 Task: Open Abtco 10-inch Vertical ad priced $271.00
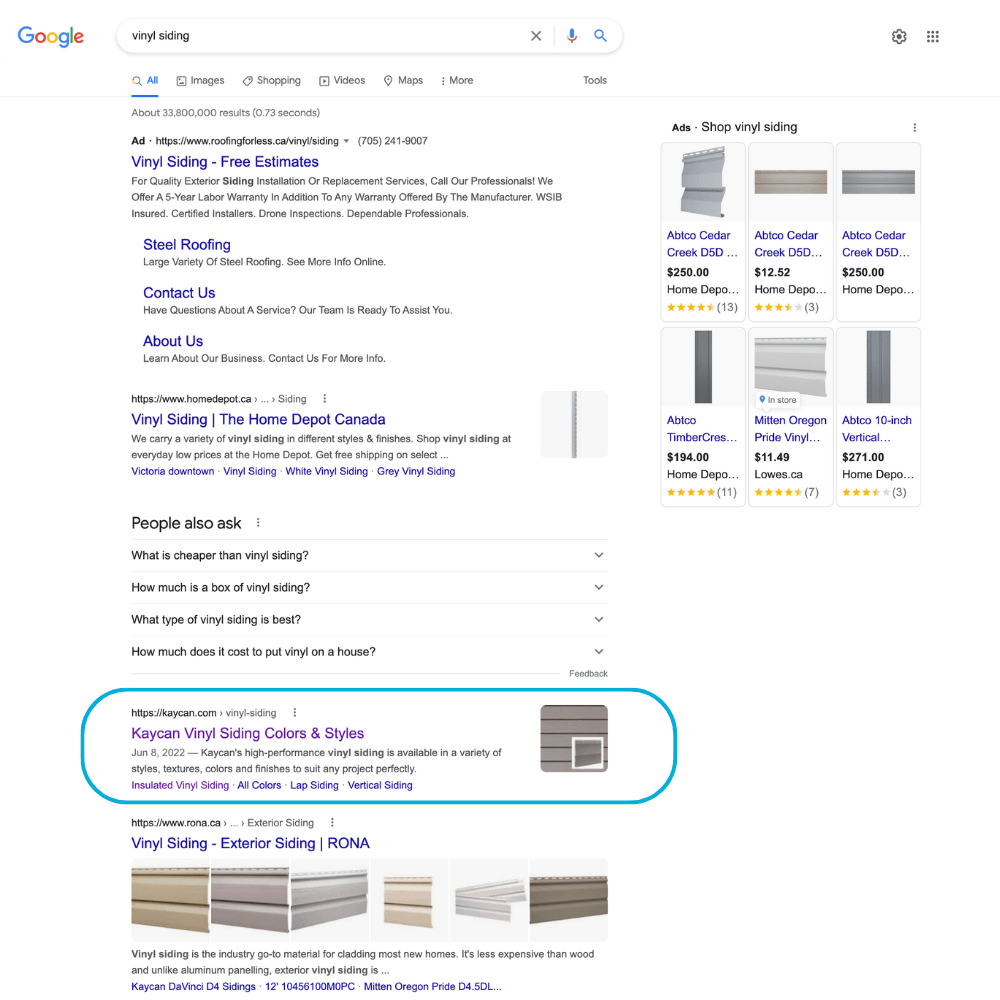(x=878, y=417)
